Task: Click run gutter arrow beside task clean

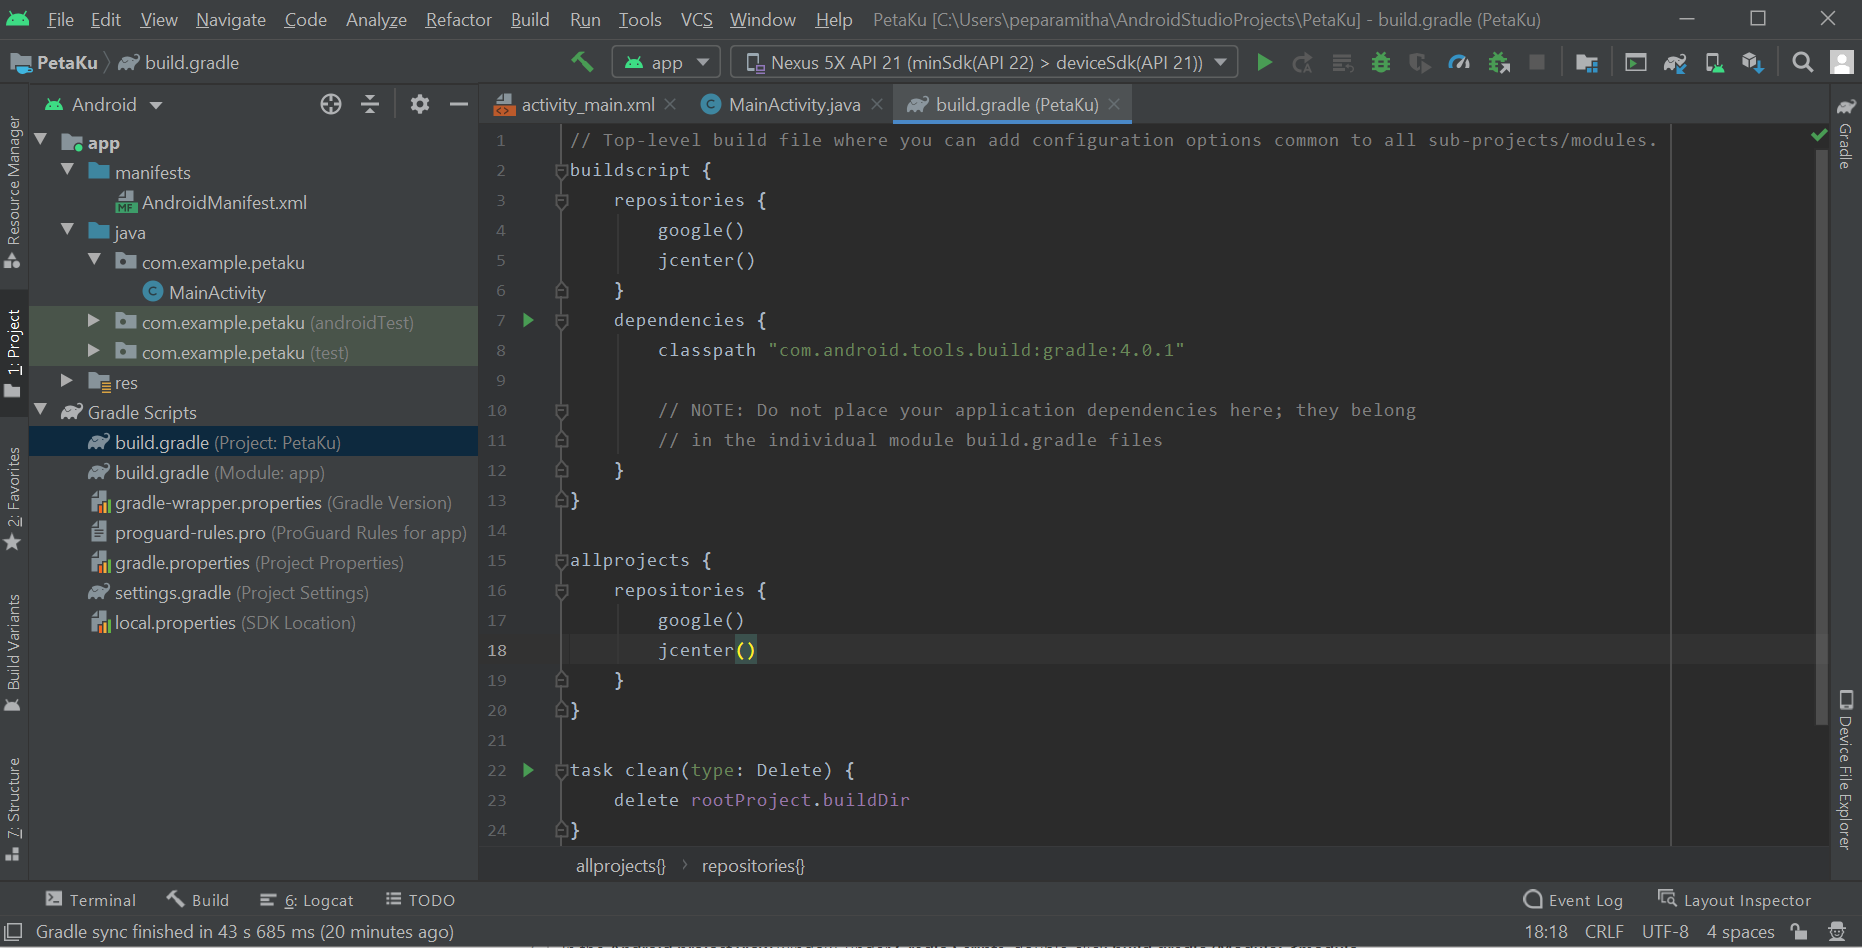Action: coord(528,770)
